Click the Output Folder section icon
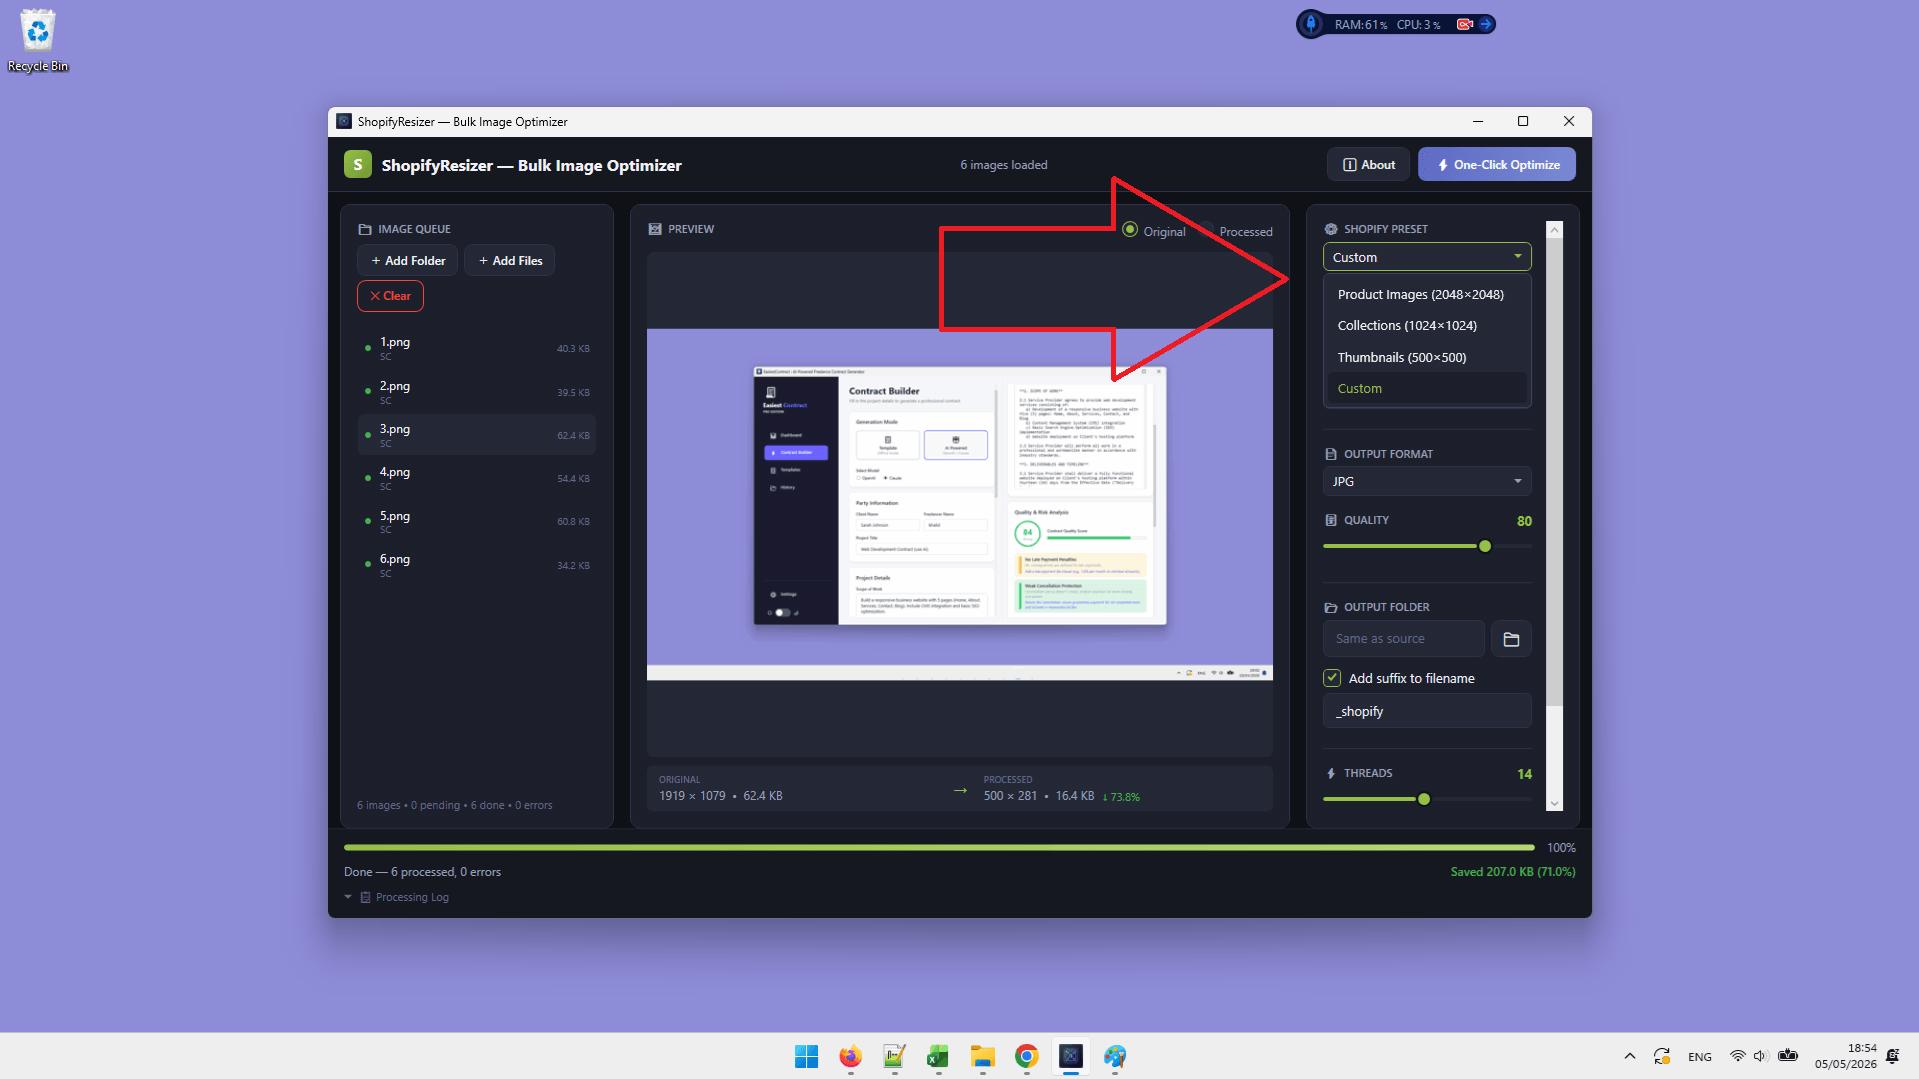Image resolution: width=1919 pixels, height=1079 pixels. coord(1330,607)
